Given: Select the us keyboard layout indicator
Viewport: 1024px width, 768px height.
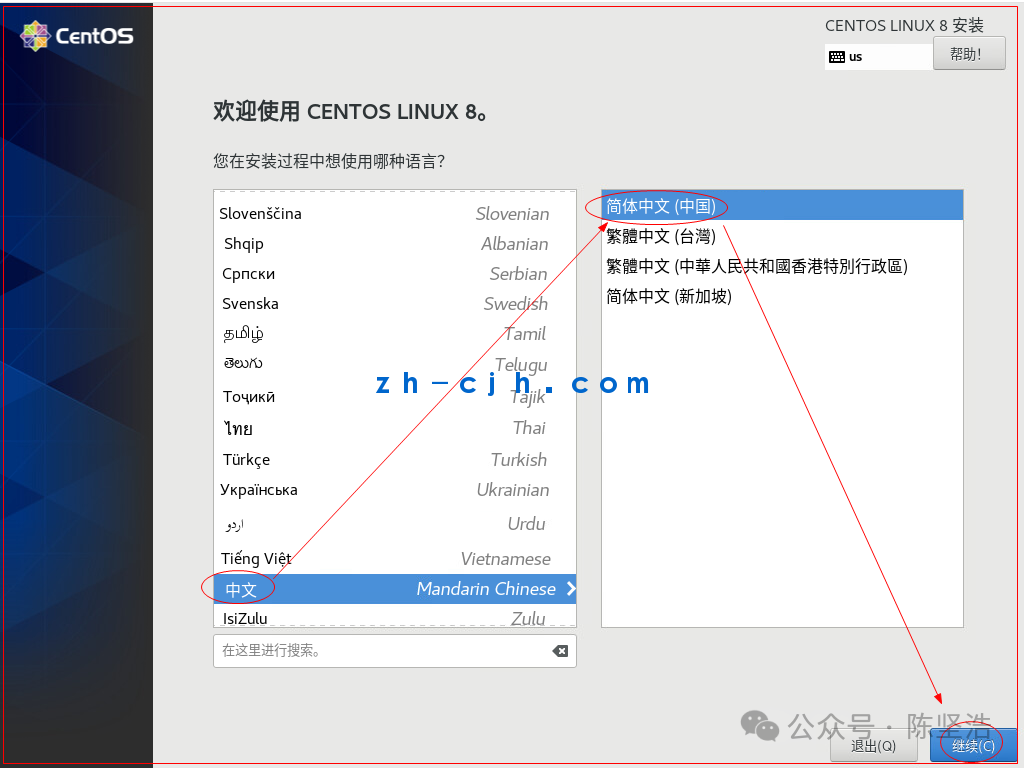Looking at the screenshot, I should pyautogui.click(x=878, y=57).
